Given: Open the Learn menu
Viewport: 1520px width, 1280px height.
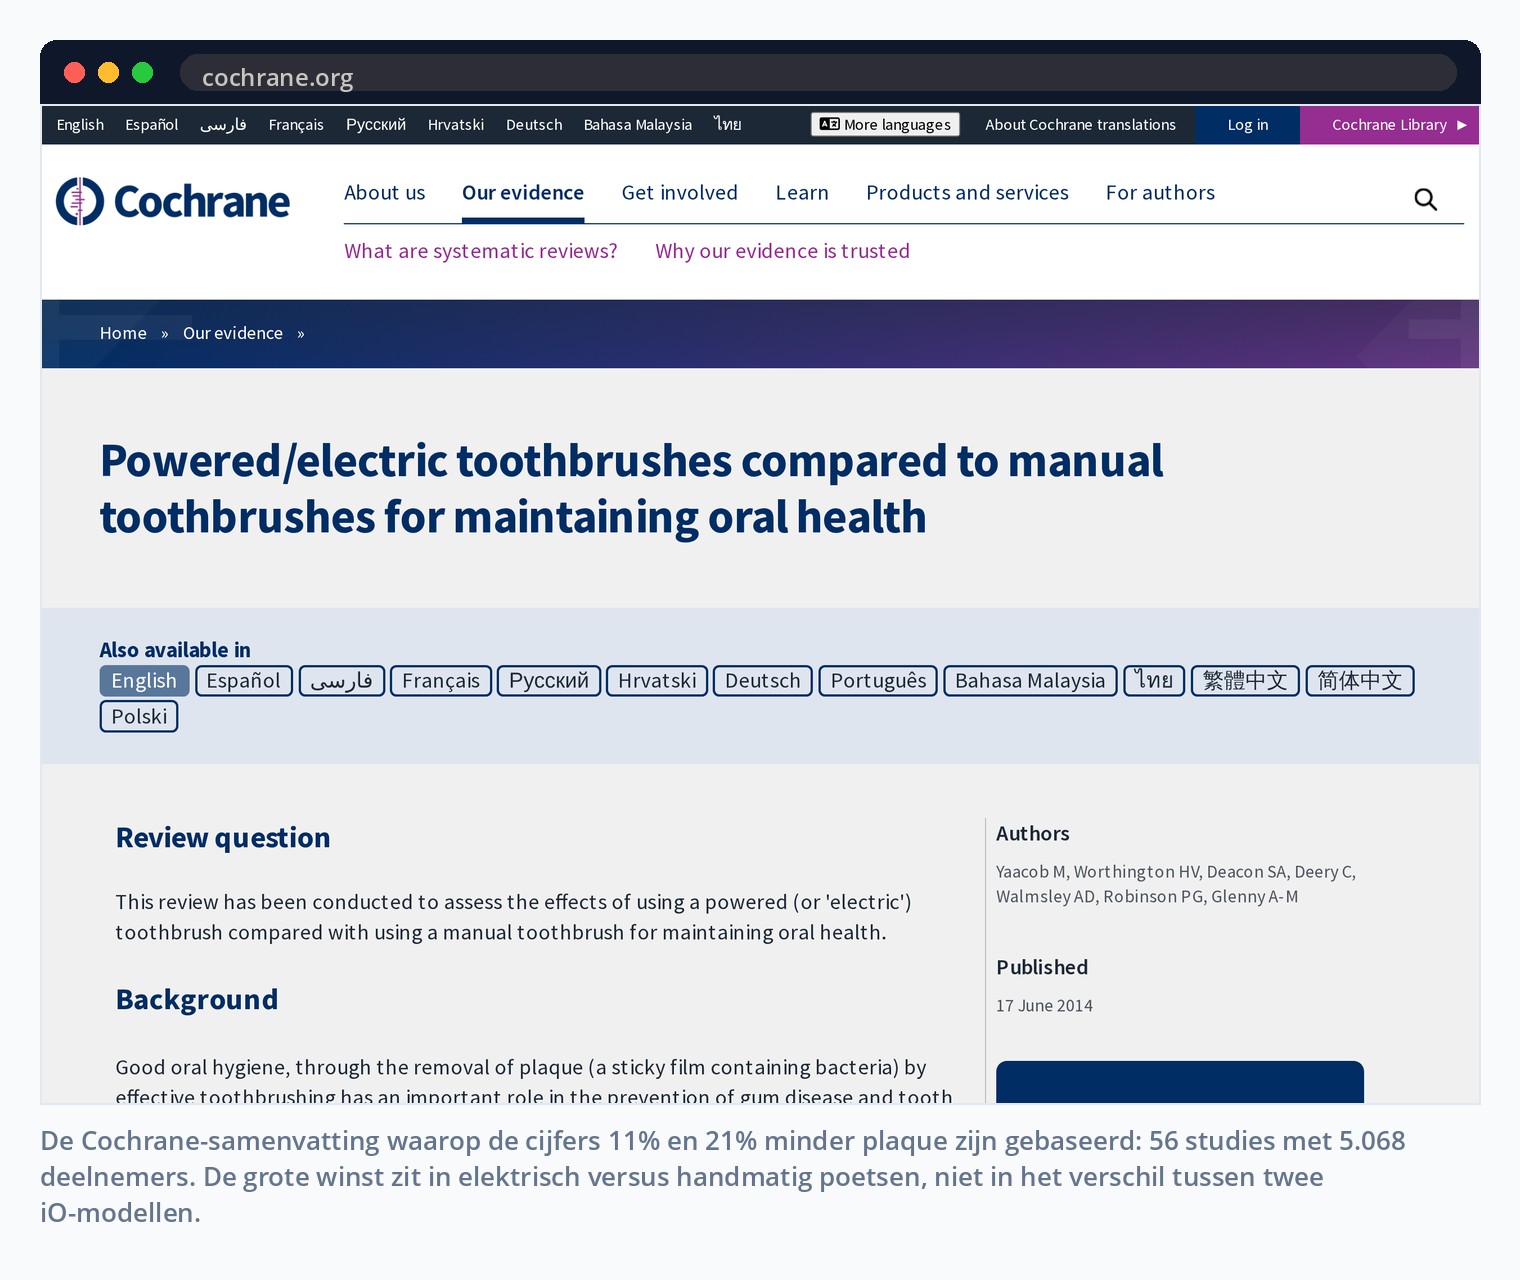Looking at the screenshot, I should click(802, 193).
